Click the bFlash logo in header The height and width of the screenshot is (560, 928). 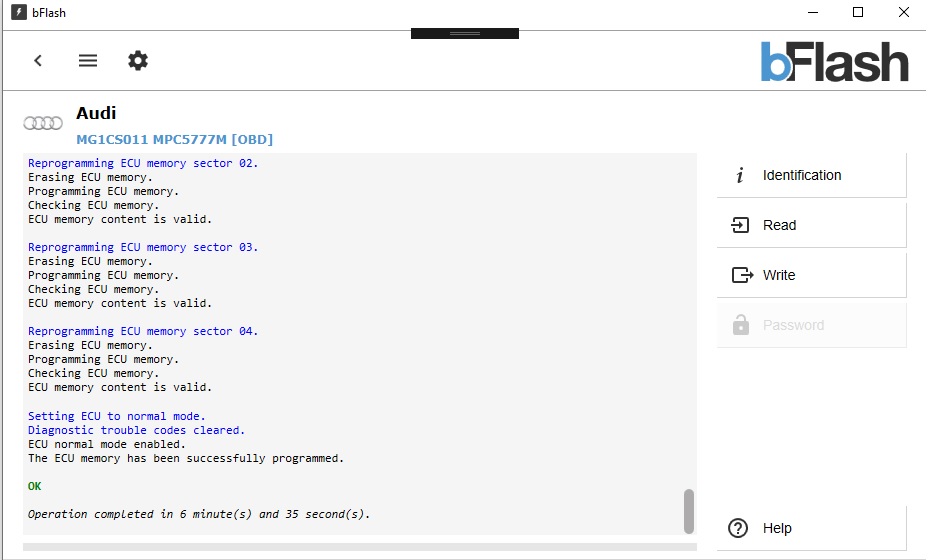pyautogui.click(x=834, y=62)
